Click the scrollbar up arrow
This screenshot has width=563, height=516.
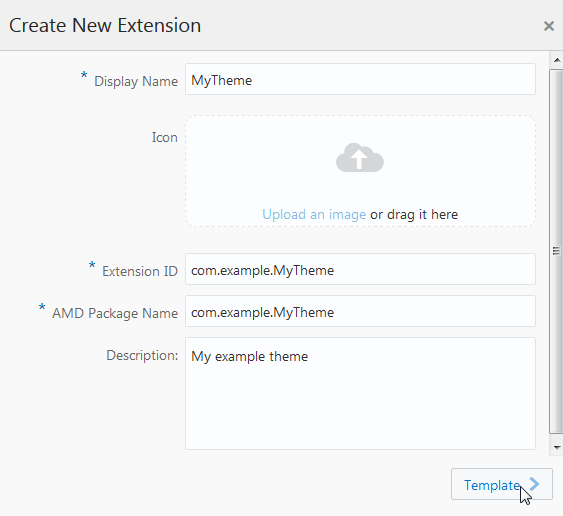557,60
